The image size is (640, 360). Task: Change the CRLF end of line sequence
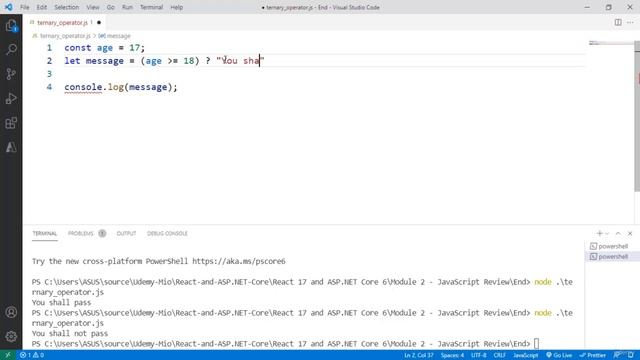pyautogui.click(x=499, y=355)
